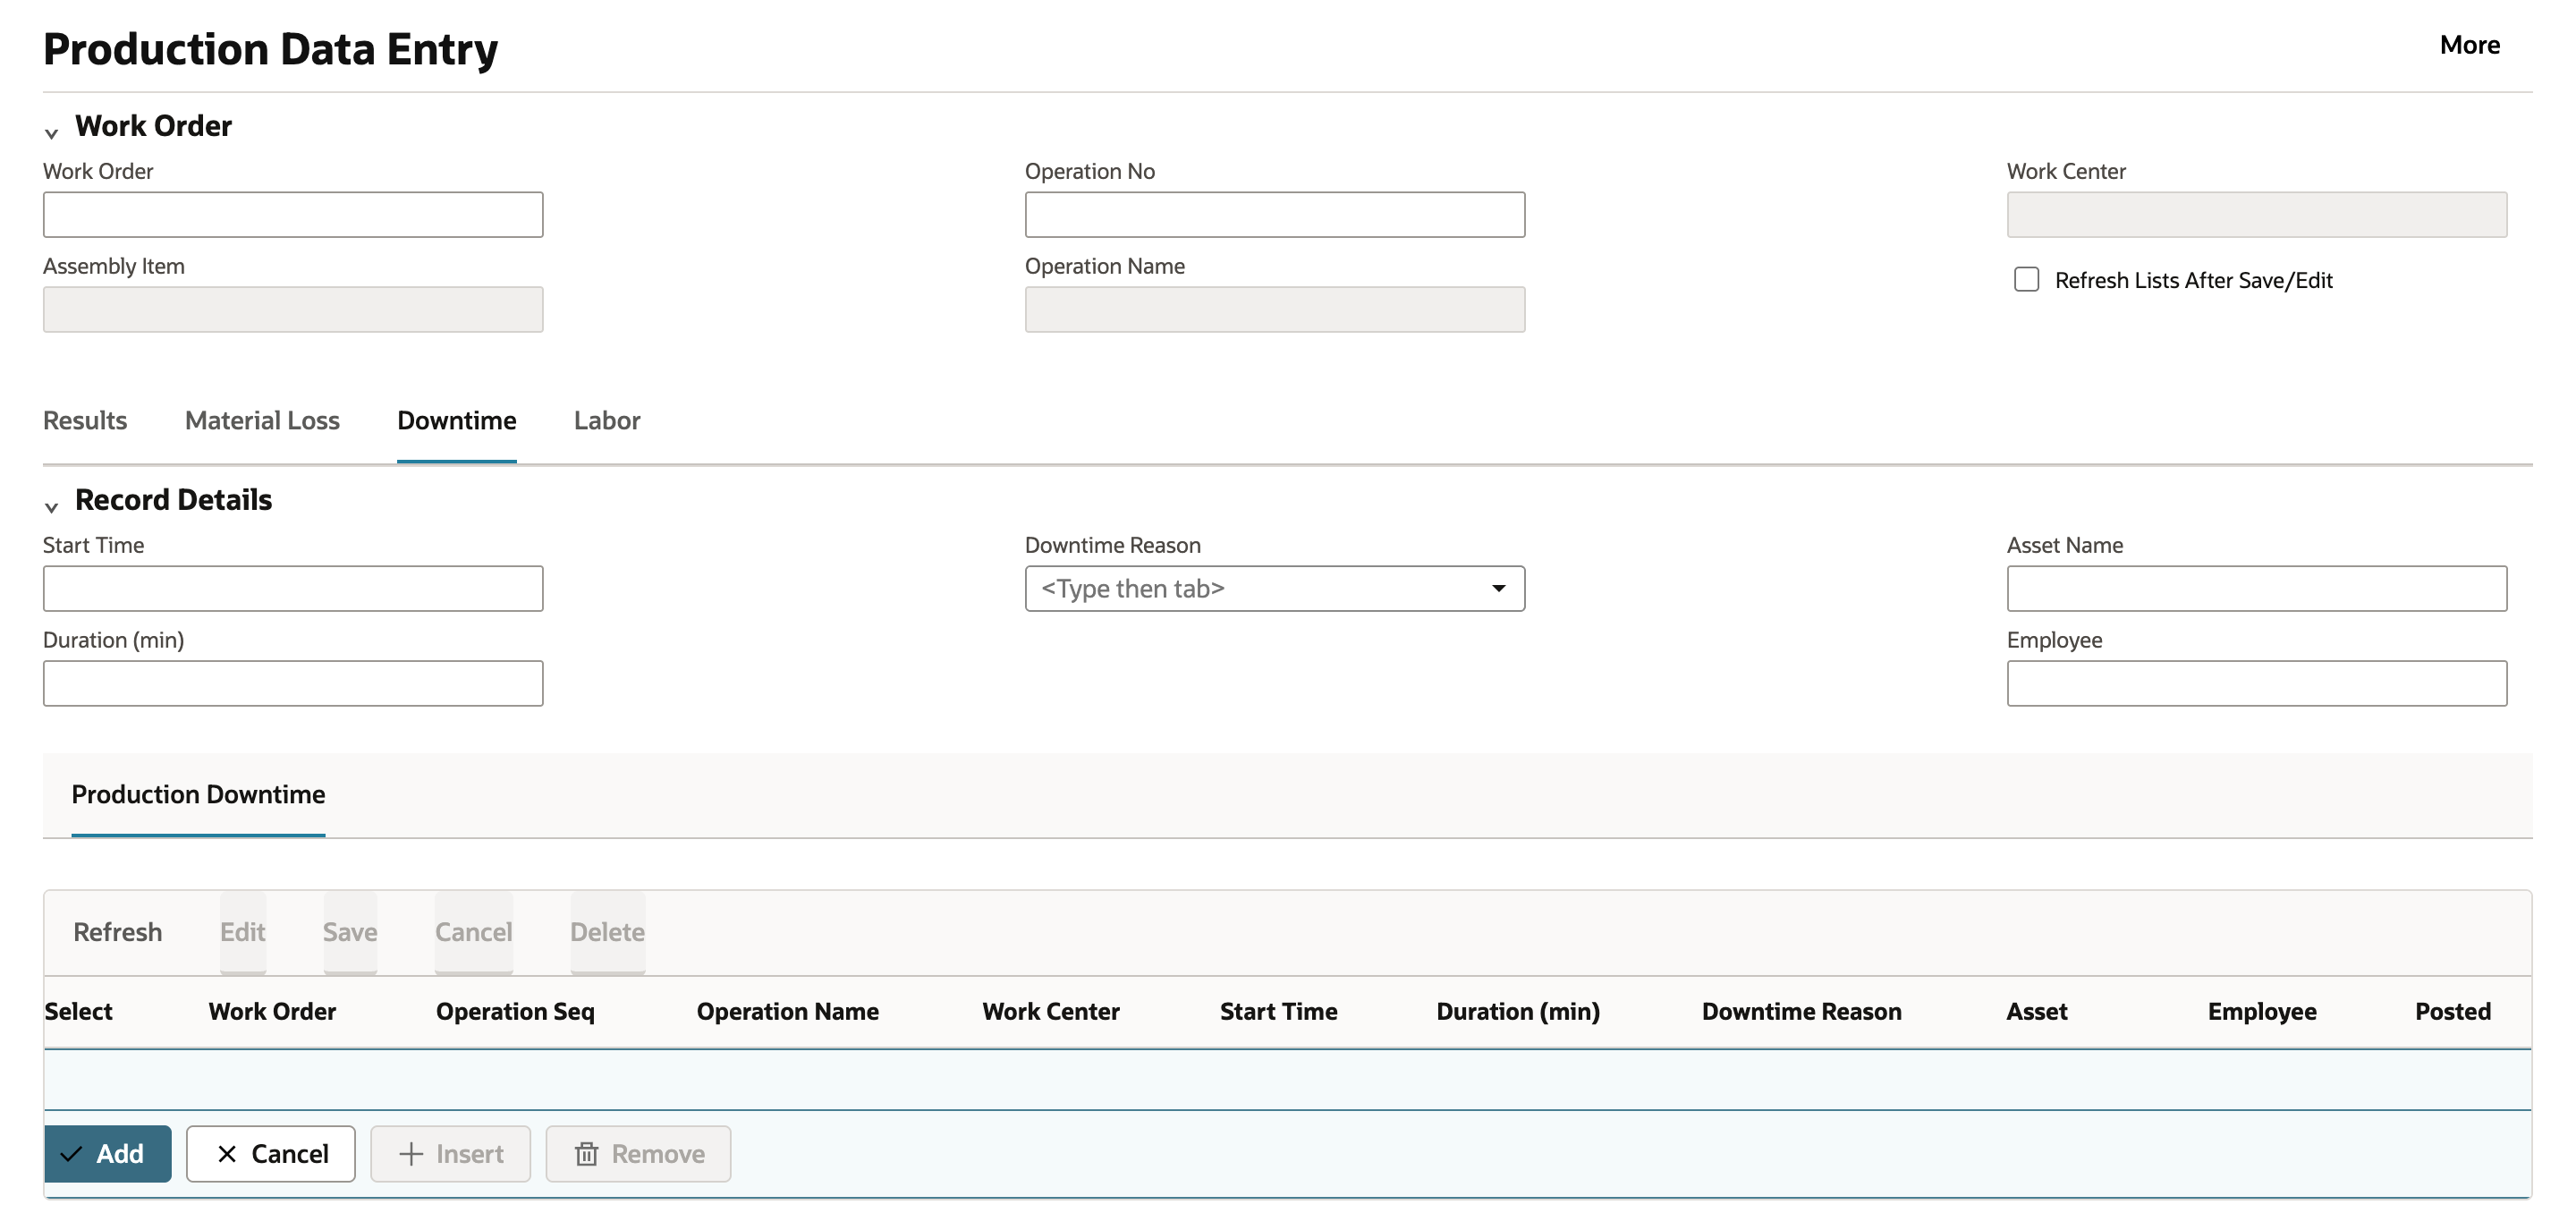Click the Refresh toolbar button
Screen dimensions: 2576x1213
[x=118, y=932]
